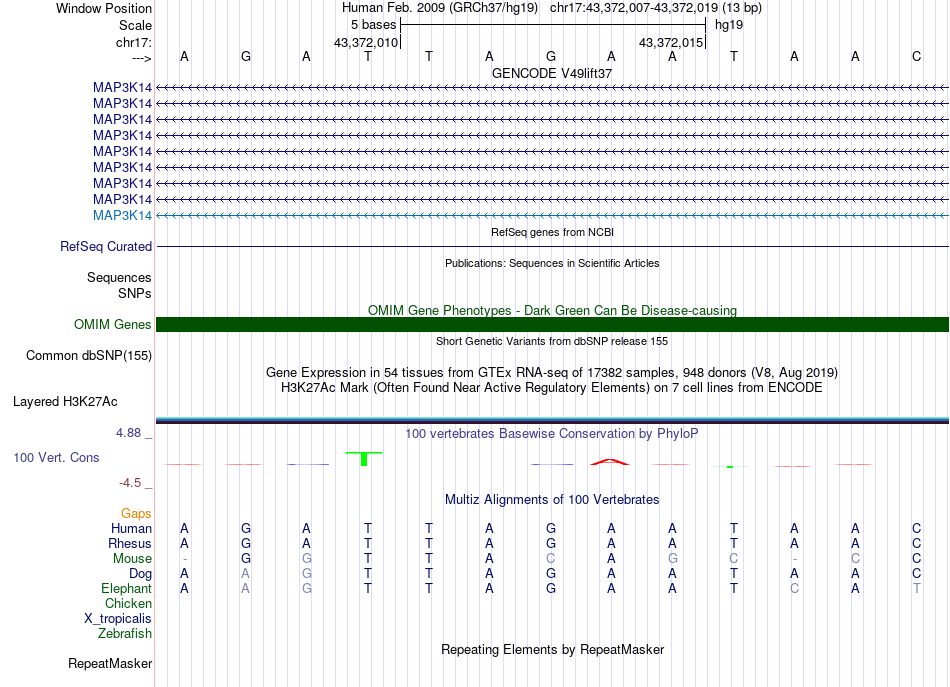Click the Common dbSNP(155) track label

(x=88, y=356)
